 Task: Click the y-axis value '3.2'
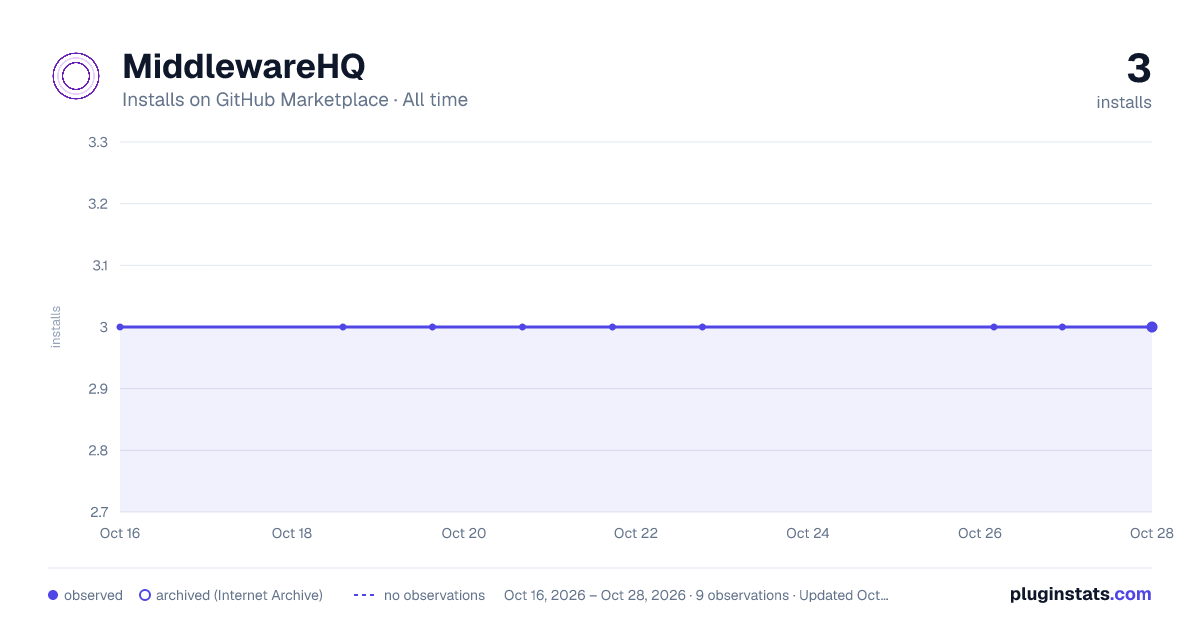coord(98,204)
